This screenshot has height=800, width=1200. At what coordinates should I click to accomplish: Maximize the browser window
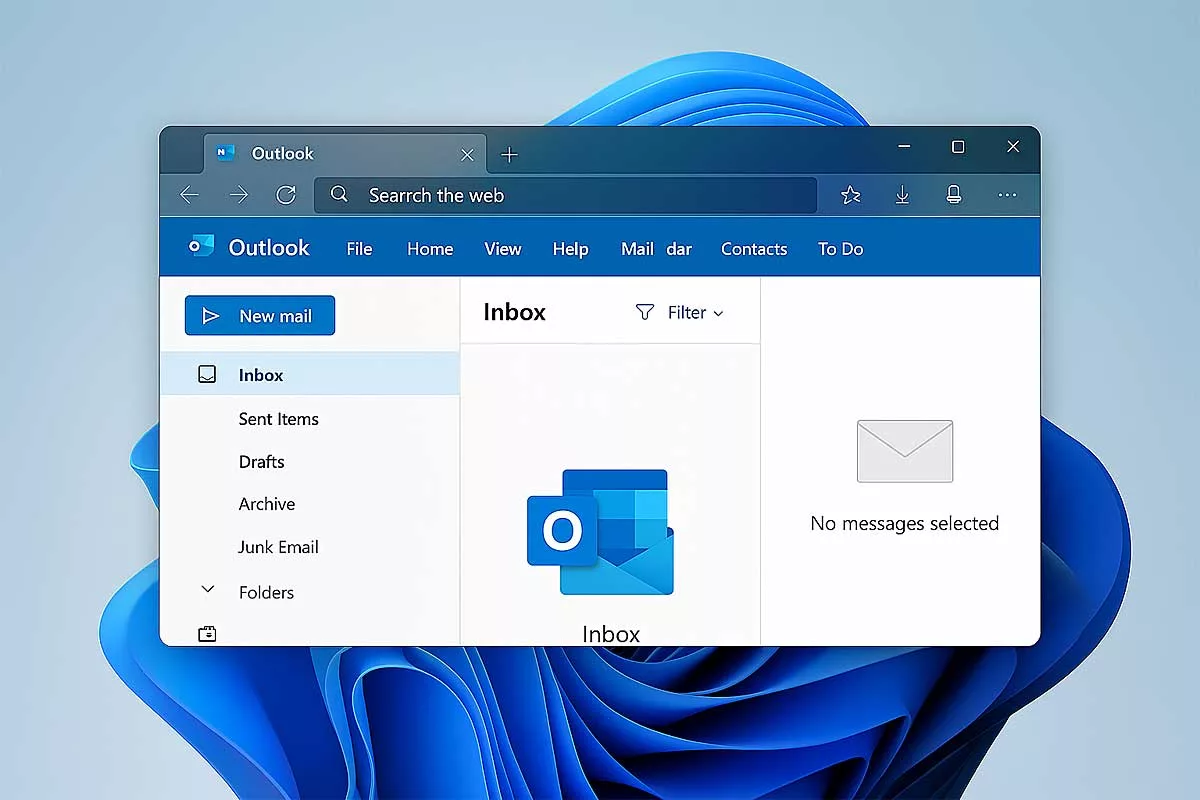pos(958,147)
